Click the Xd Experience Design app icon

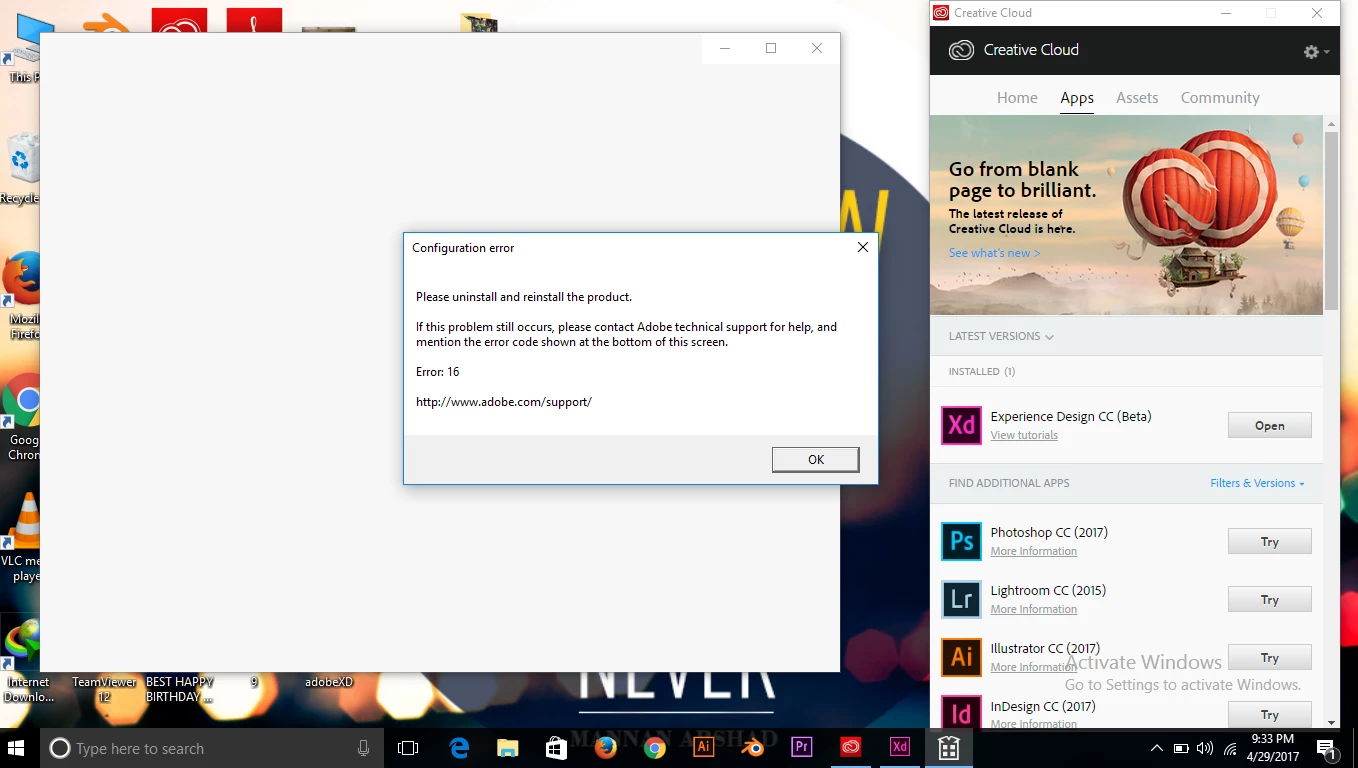pyautogui.click(x=961, y=425)
